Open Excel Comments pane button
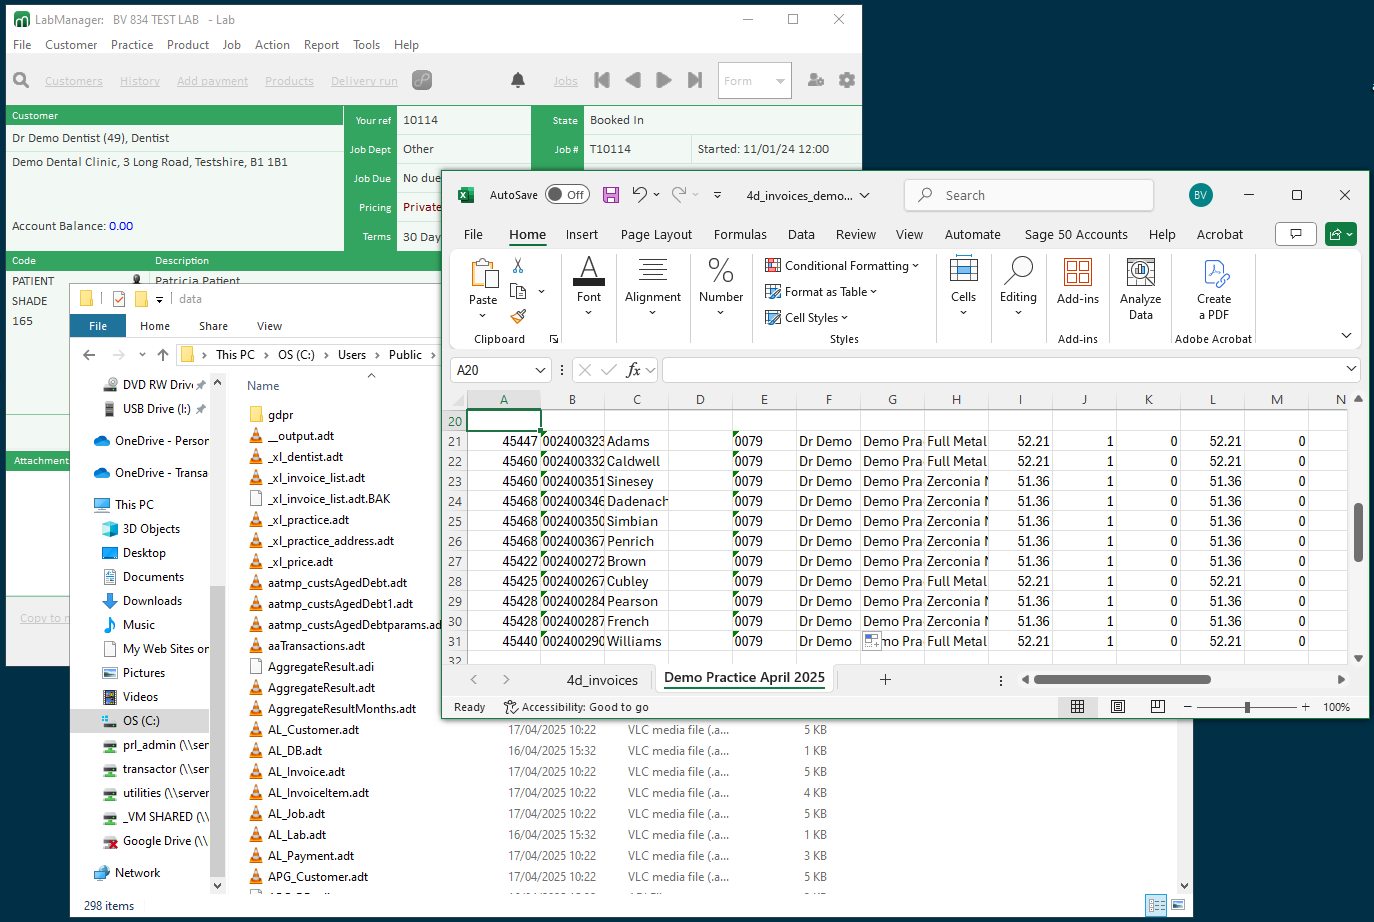 click(x=1296, y=234)
